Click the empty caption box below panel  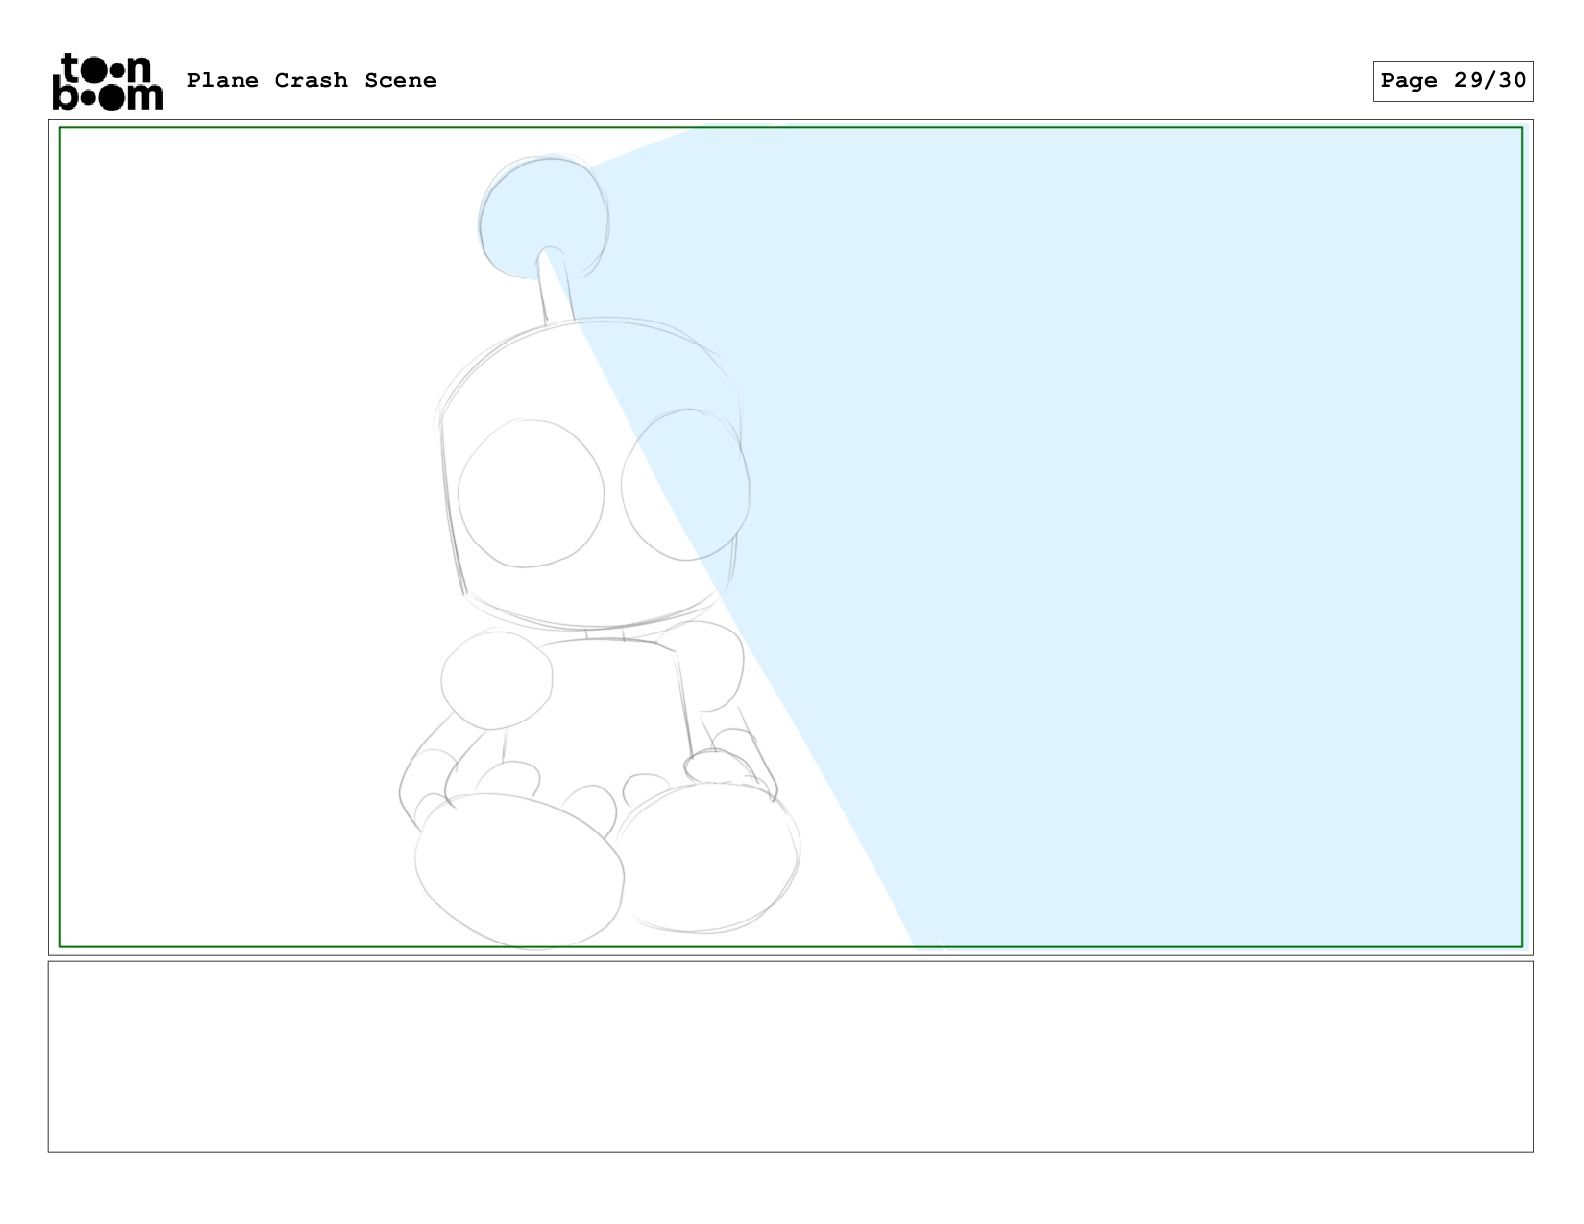click(x=790, y=1056)
